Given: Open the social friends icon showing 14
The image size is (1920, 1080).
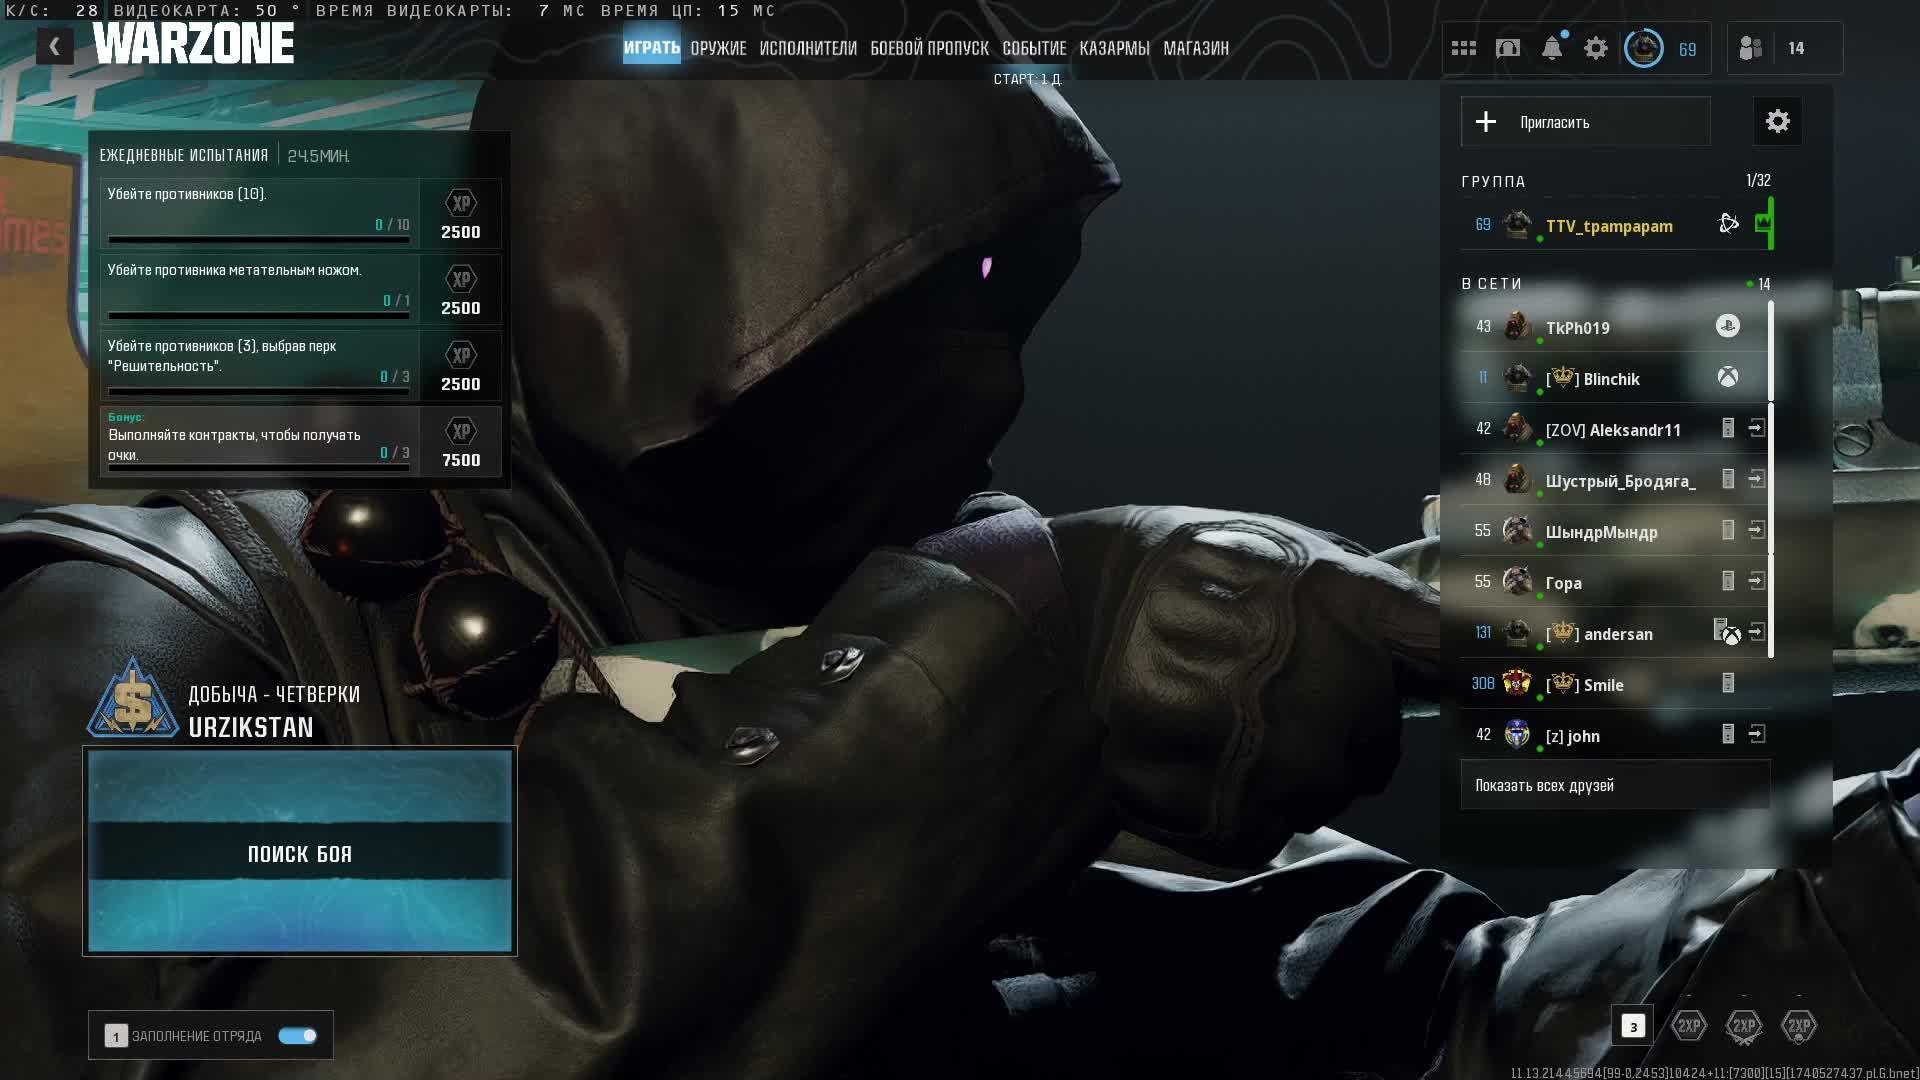Looking at the screenshot, I should pos(1752,48).
